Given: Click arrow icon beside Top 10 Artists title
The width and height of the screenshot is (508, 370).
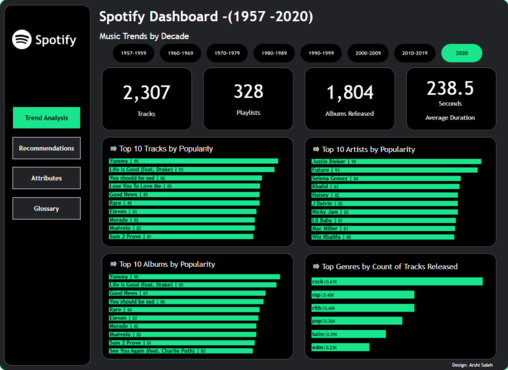Looking at the screenshot, I should tap(316, 149).
